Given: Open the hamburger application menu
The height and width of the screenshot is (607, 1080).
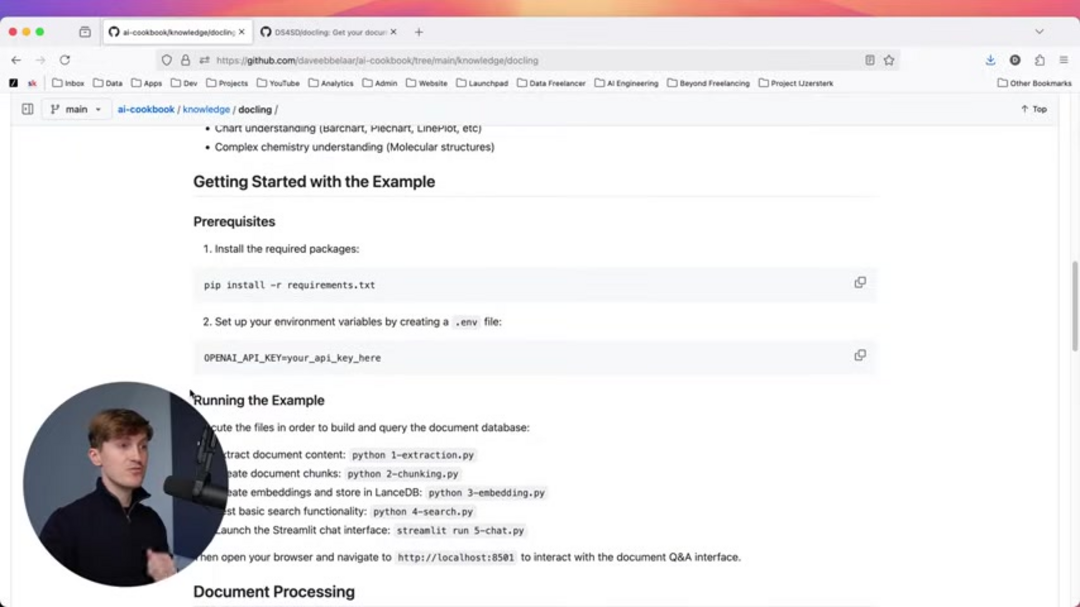Looking at the screenshot, I should click(1063, 60).
